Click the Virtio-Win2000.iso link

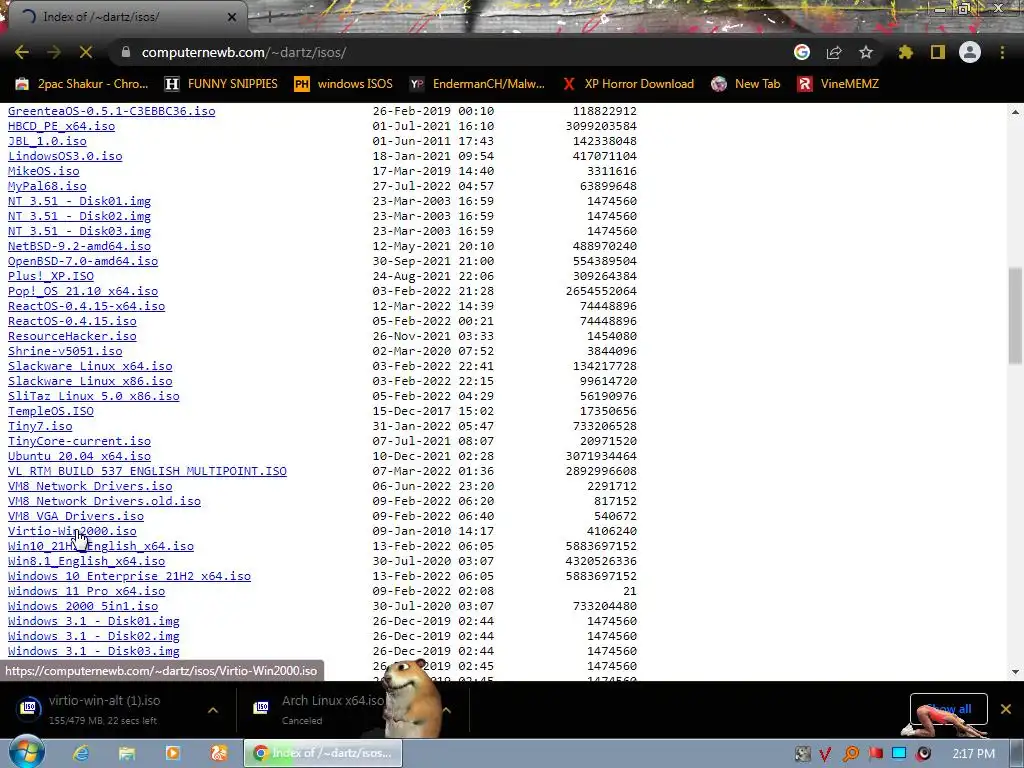click(72, 532)
